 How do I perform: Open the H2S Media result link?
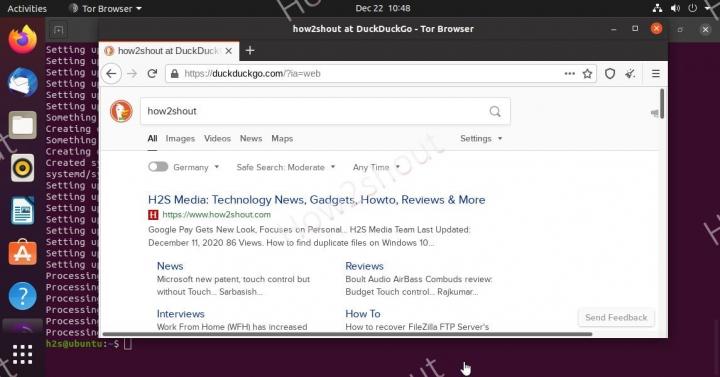(x=316, y=200)
